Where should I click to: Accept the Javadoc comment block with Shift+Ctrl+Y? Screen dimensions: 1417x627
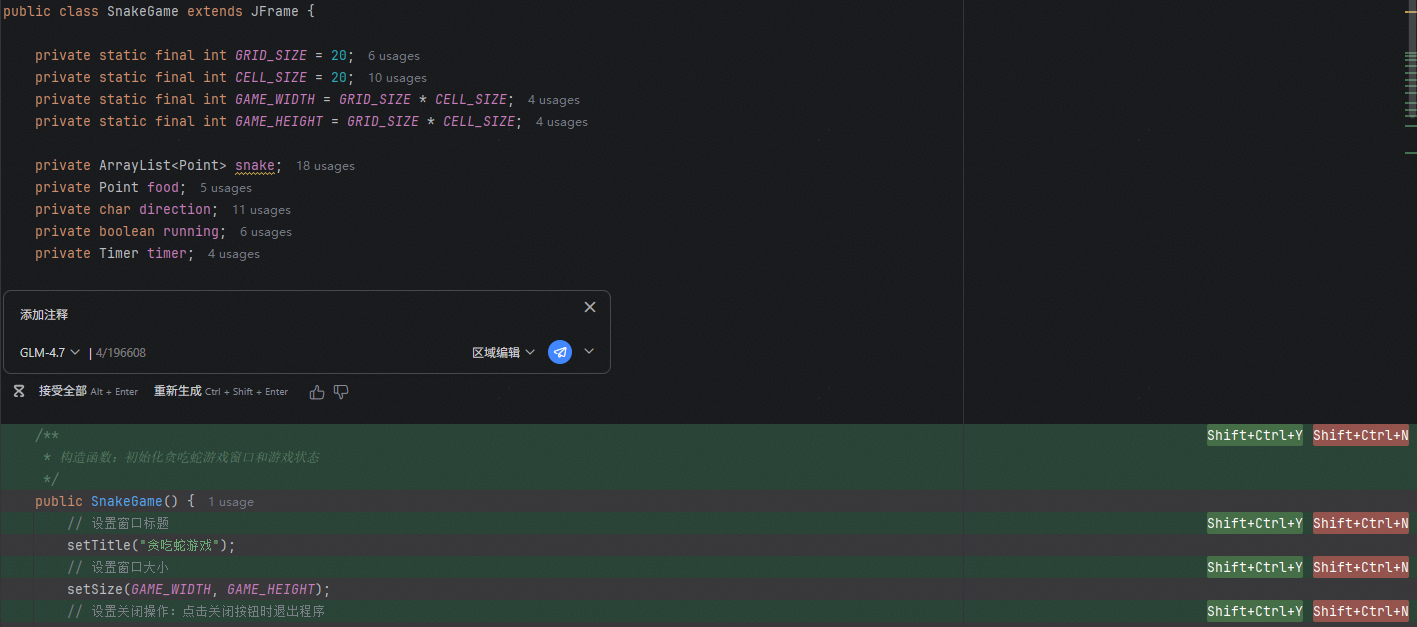tap(1254, 435)
